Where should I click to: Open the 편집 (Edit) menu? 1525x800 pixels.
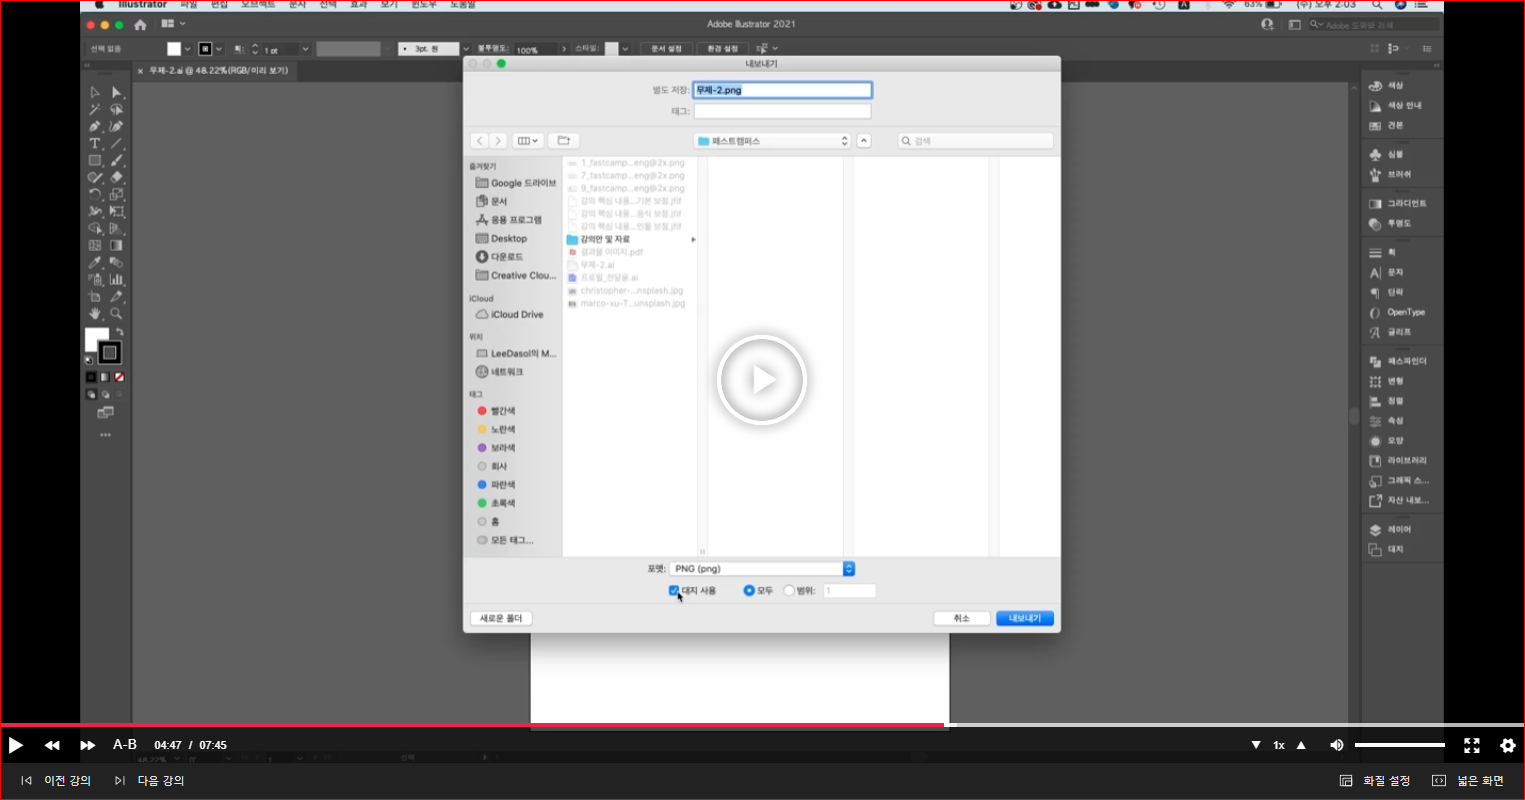tap(219, 5)
